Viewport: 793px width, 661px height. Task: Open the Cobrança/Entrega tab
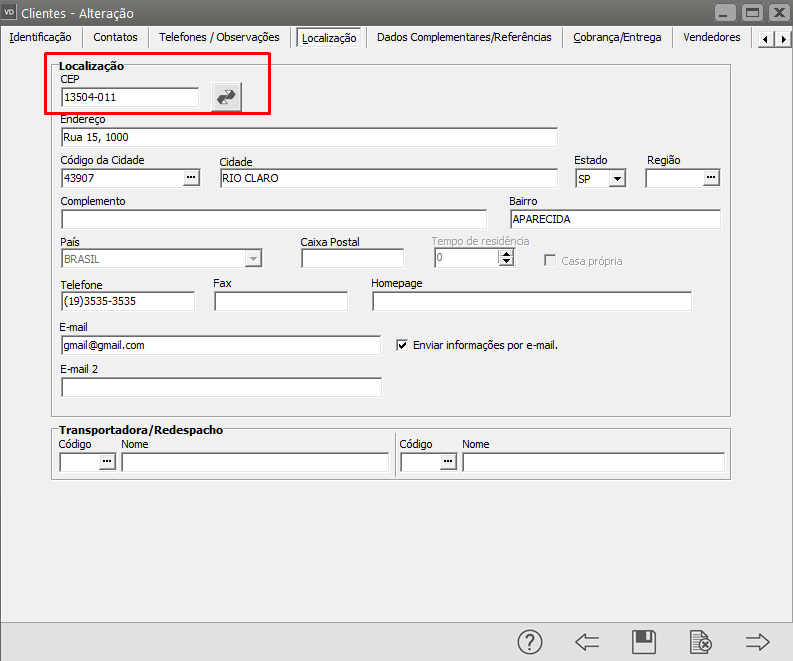[617, 37]
